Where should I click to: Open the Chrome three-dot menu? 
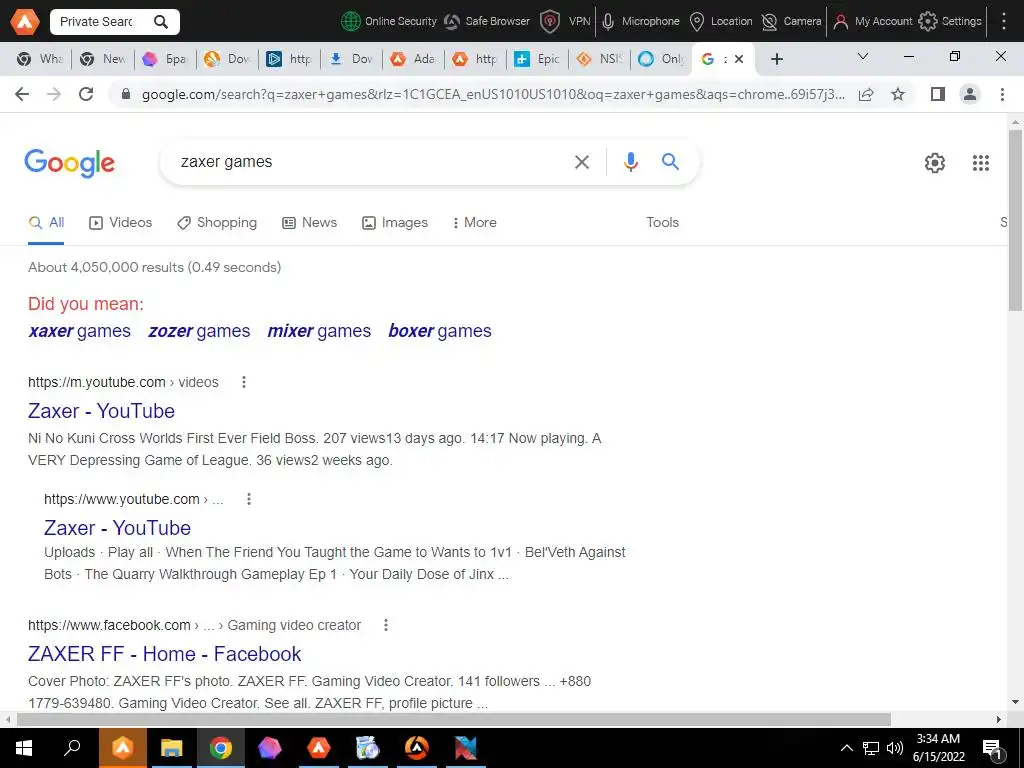[x=1002, y=94]
